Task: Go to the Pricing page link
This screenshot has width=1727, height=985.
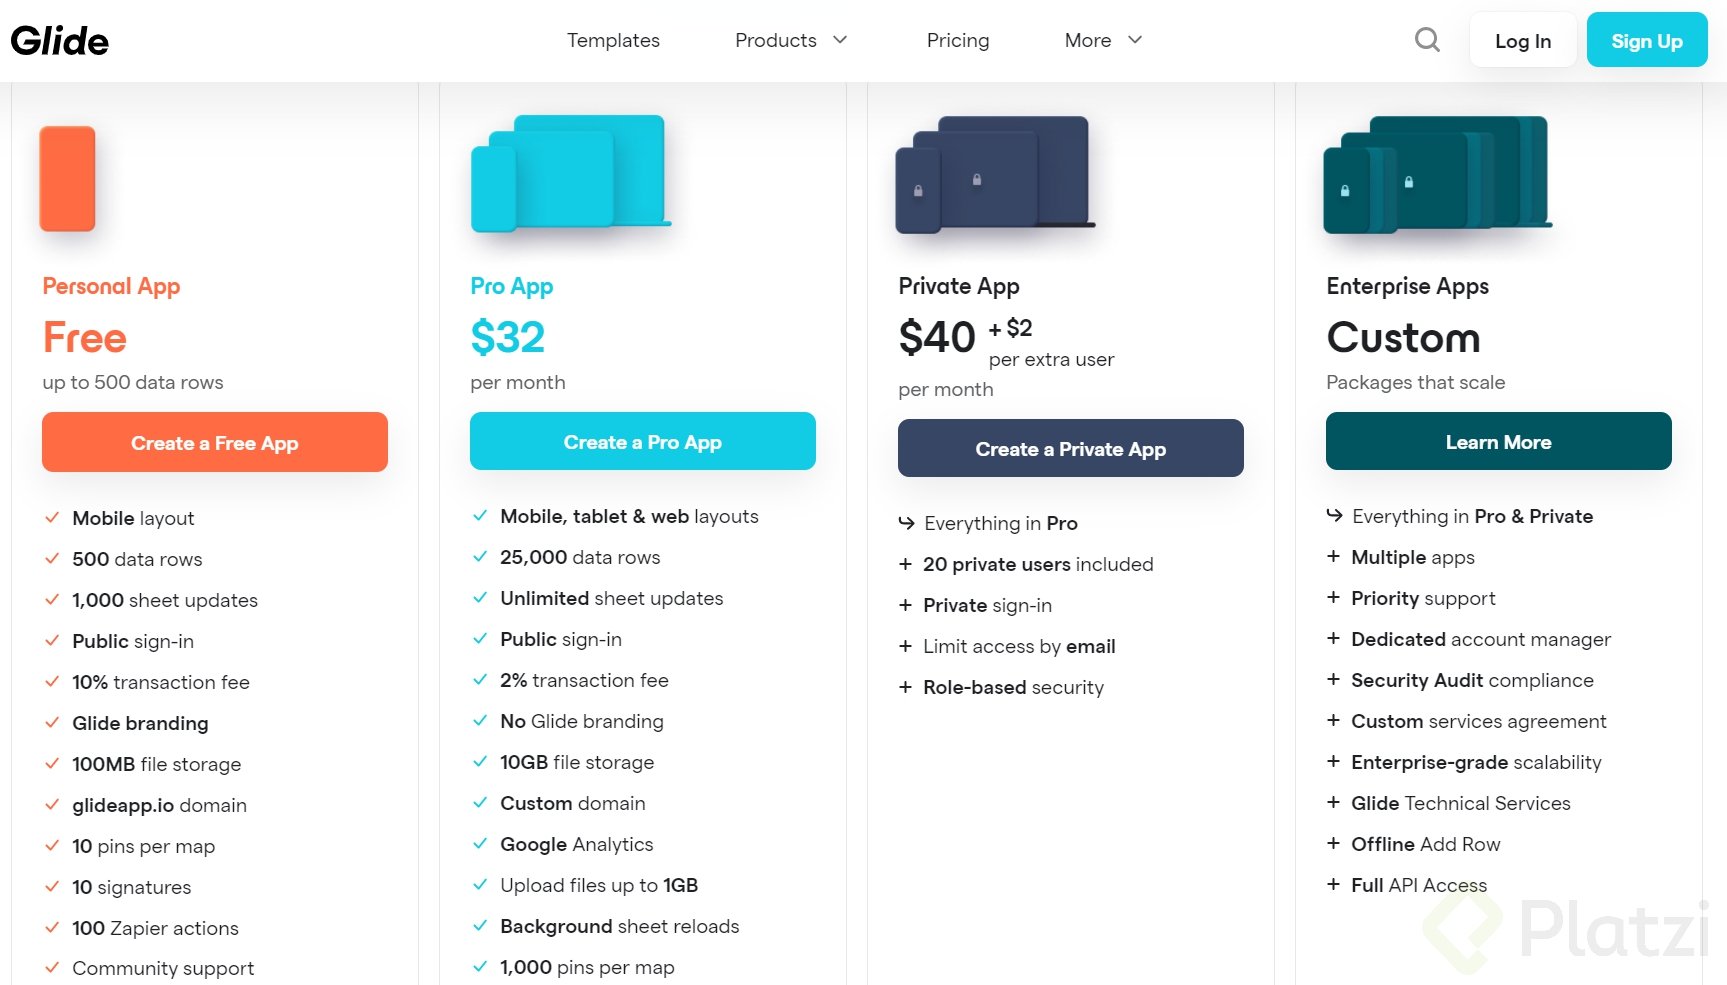Action: pyautogui.click(x=957, y=40)
